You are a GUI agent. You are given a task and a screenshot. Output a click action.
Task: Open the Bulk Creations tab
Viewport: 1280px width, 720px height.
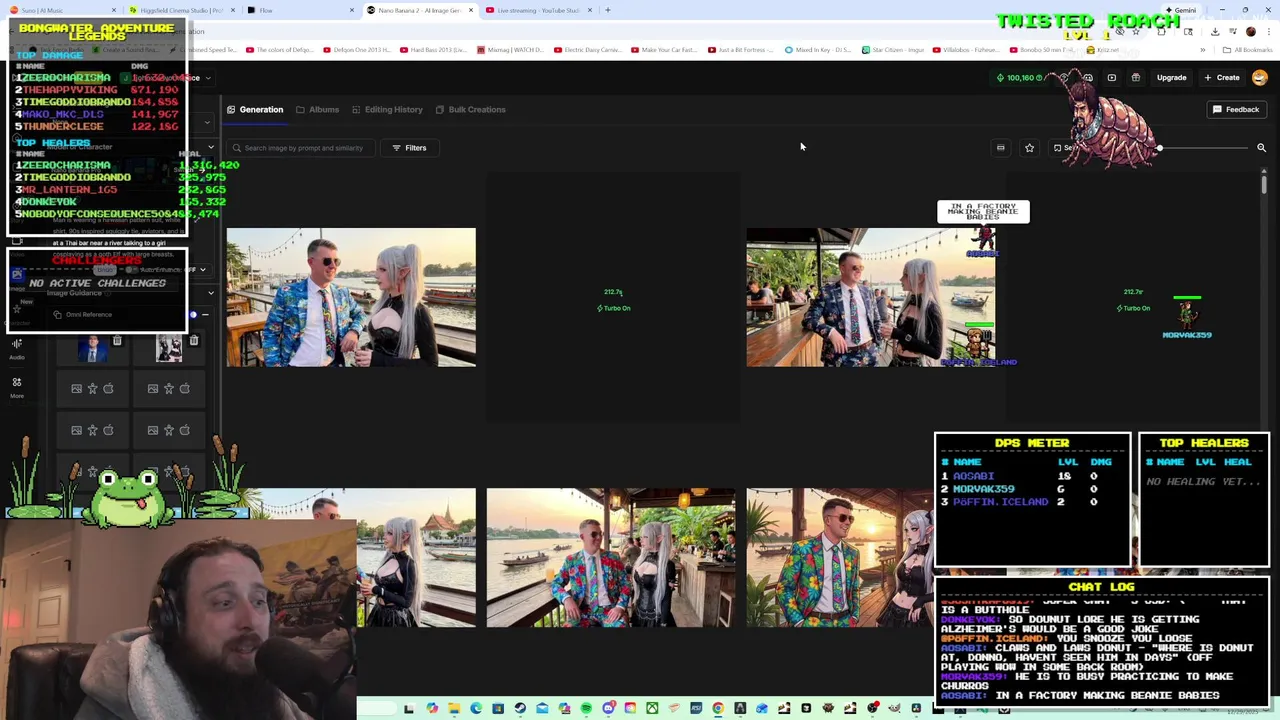click(x=470, y=109)
